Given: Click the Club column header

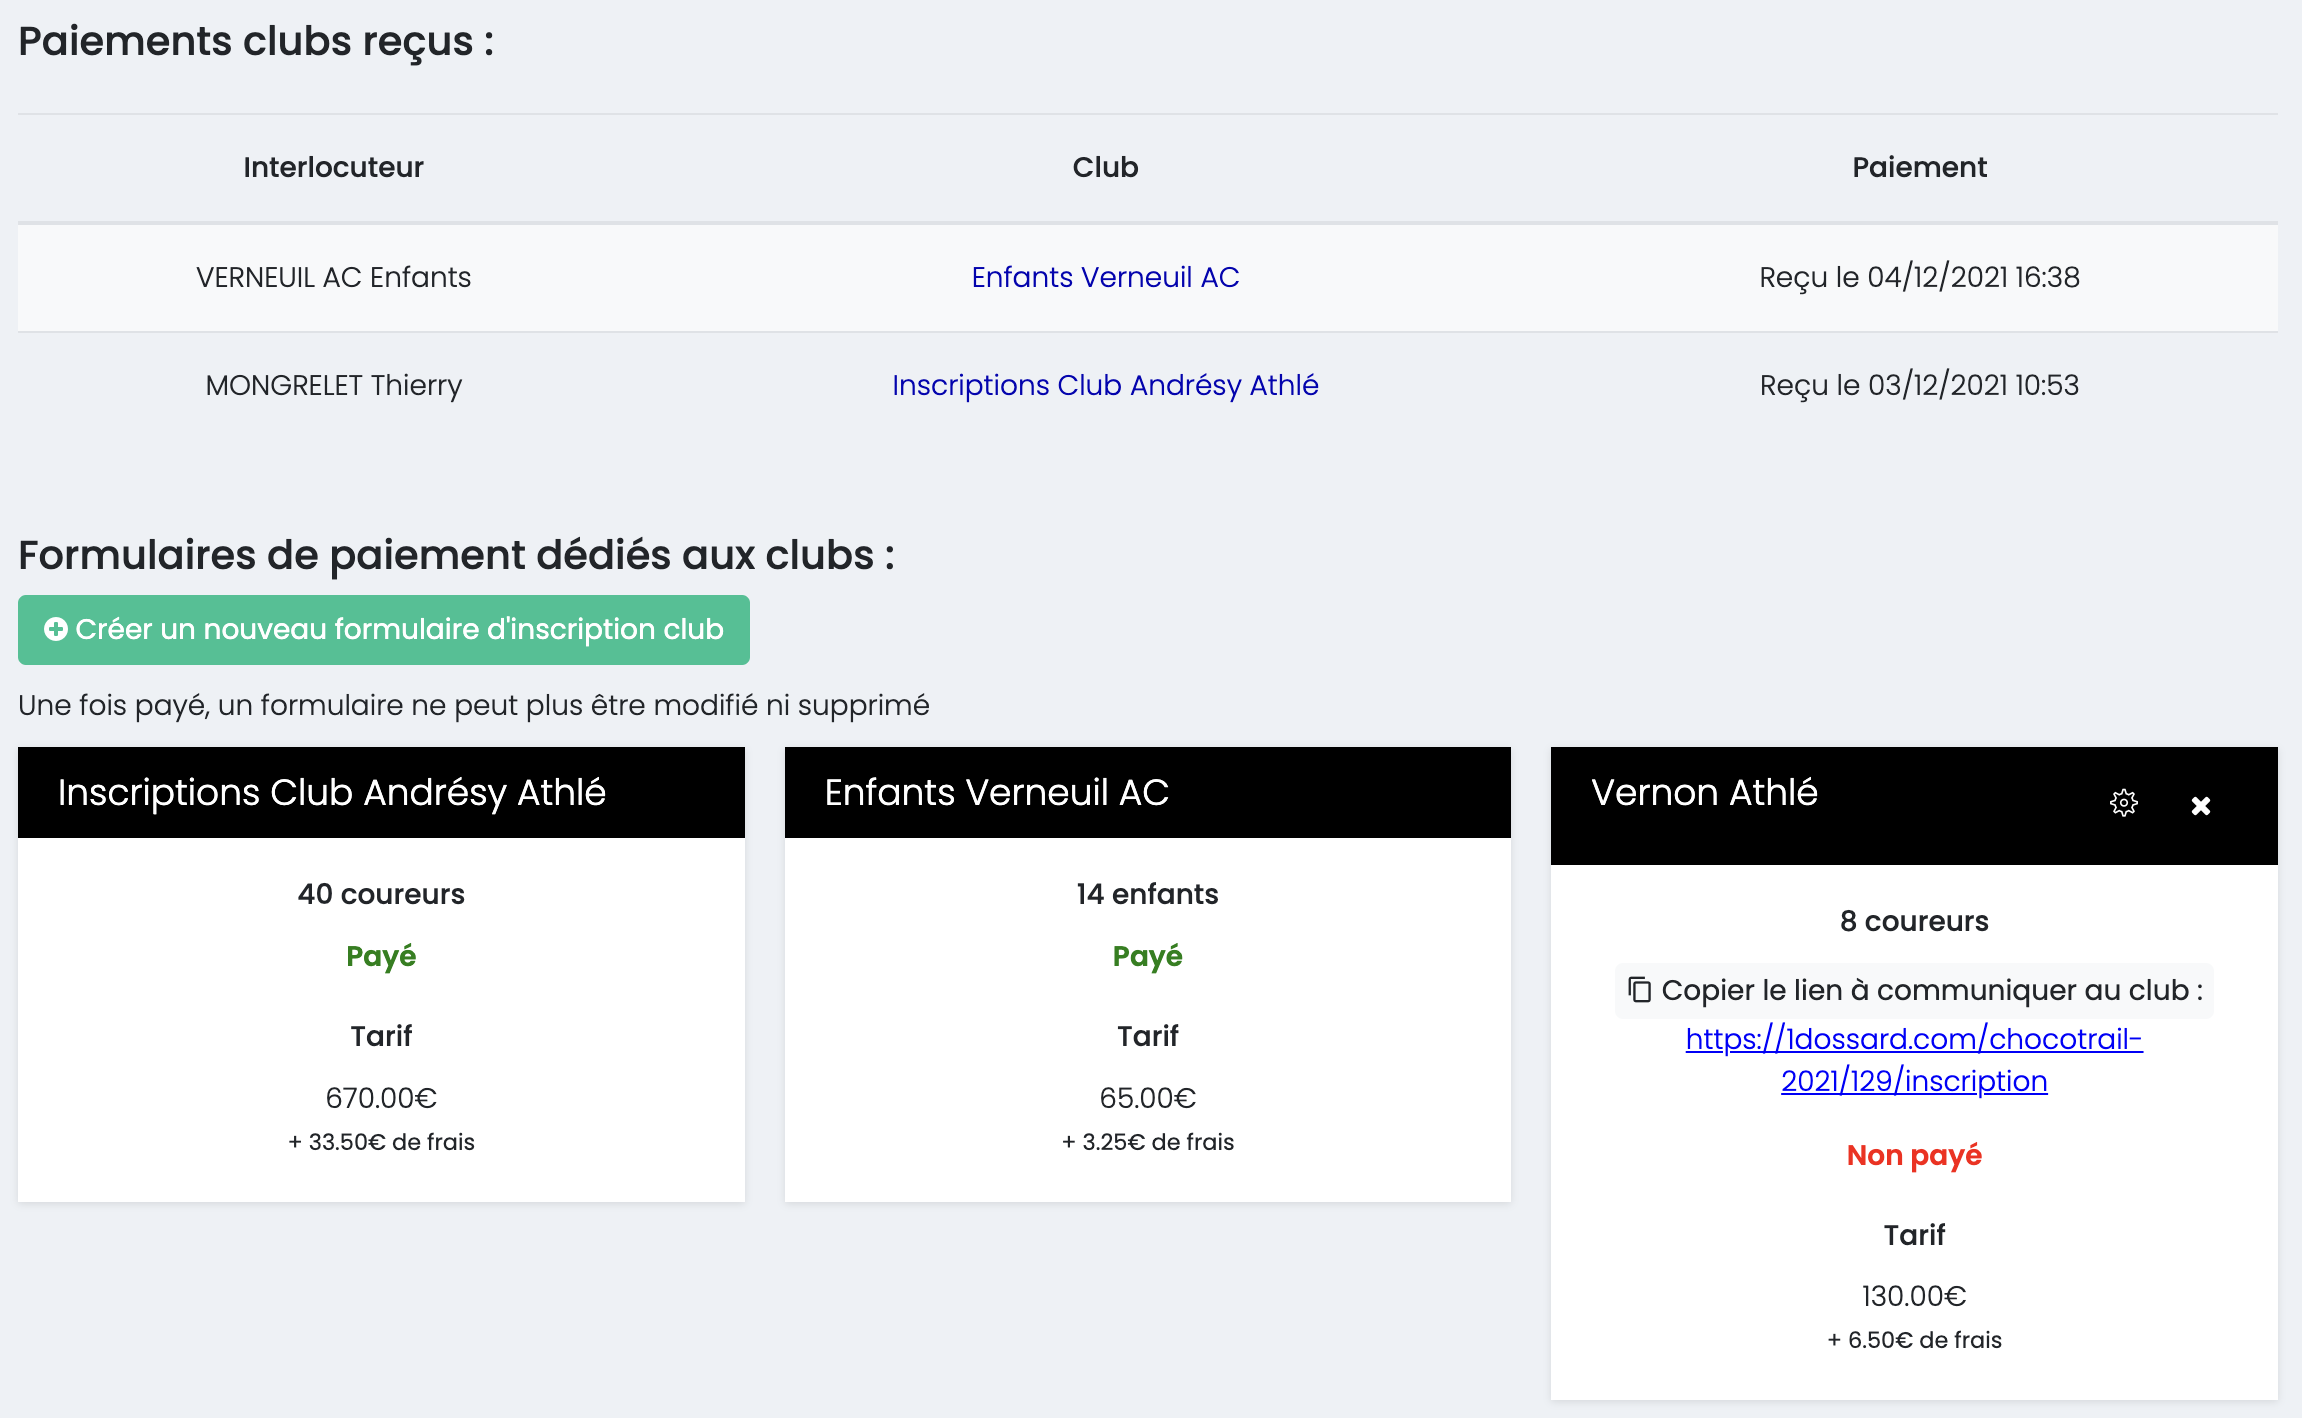Looking at the screenshot, I should (x=1105, y=167).
